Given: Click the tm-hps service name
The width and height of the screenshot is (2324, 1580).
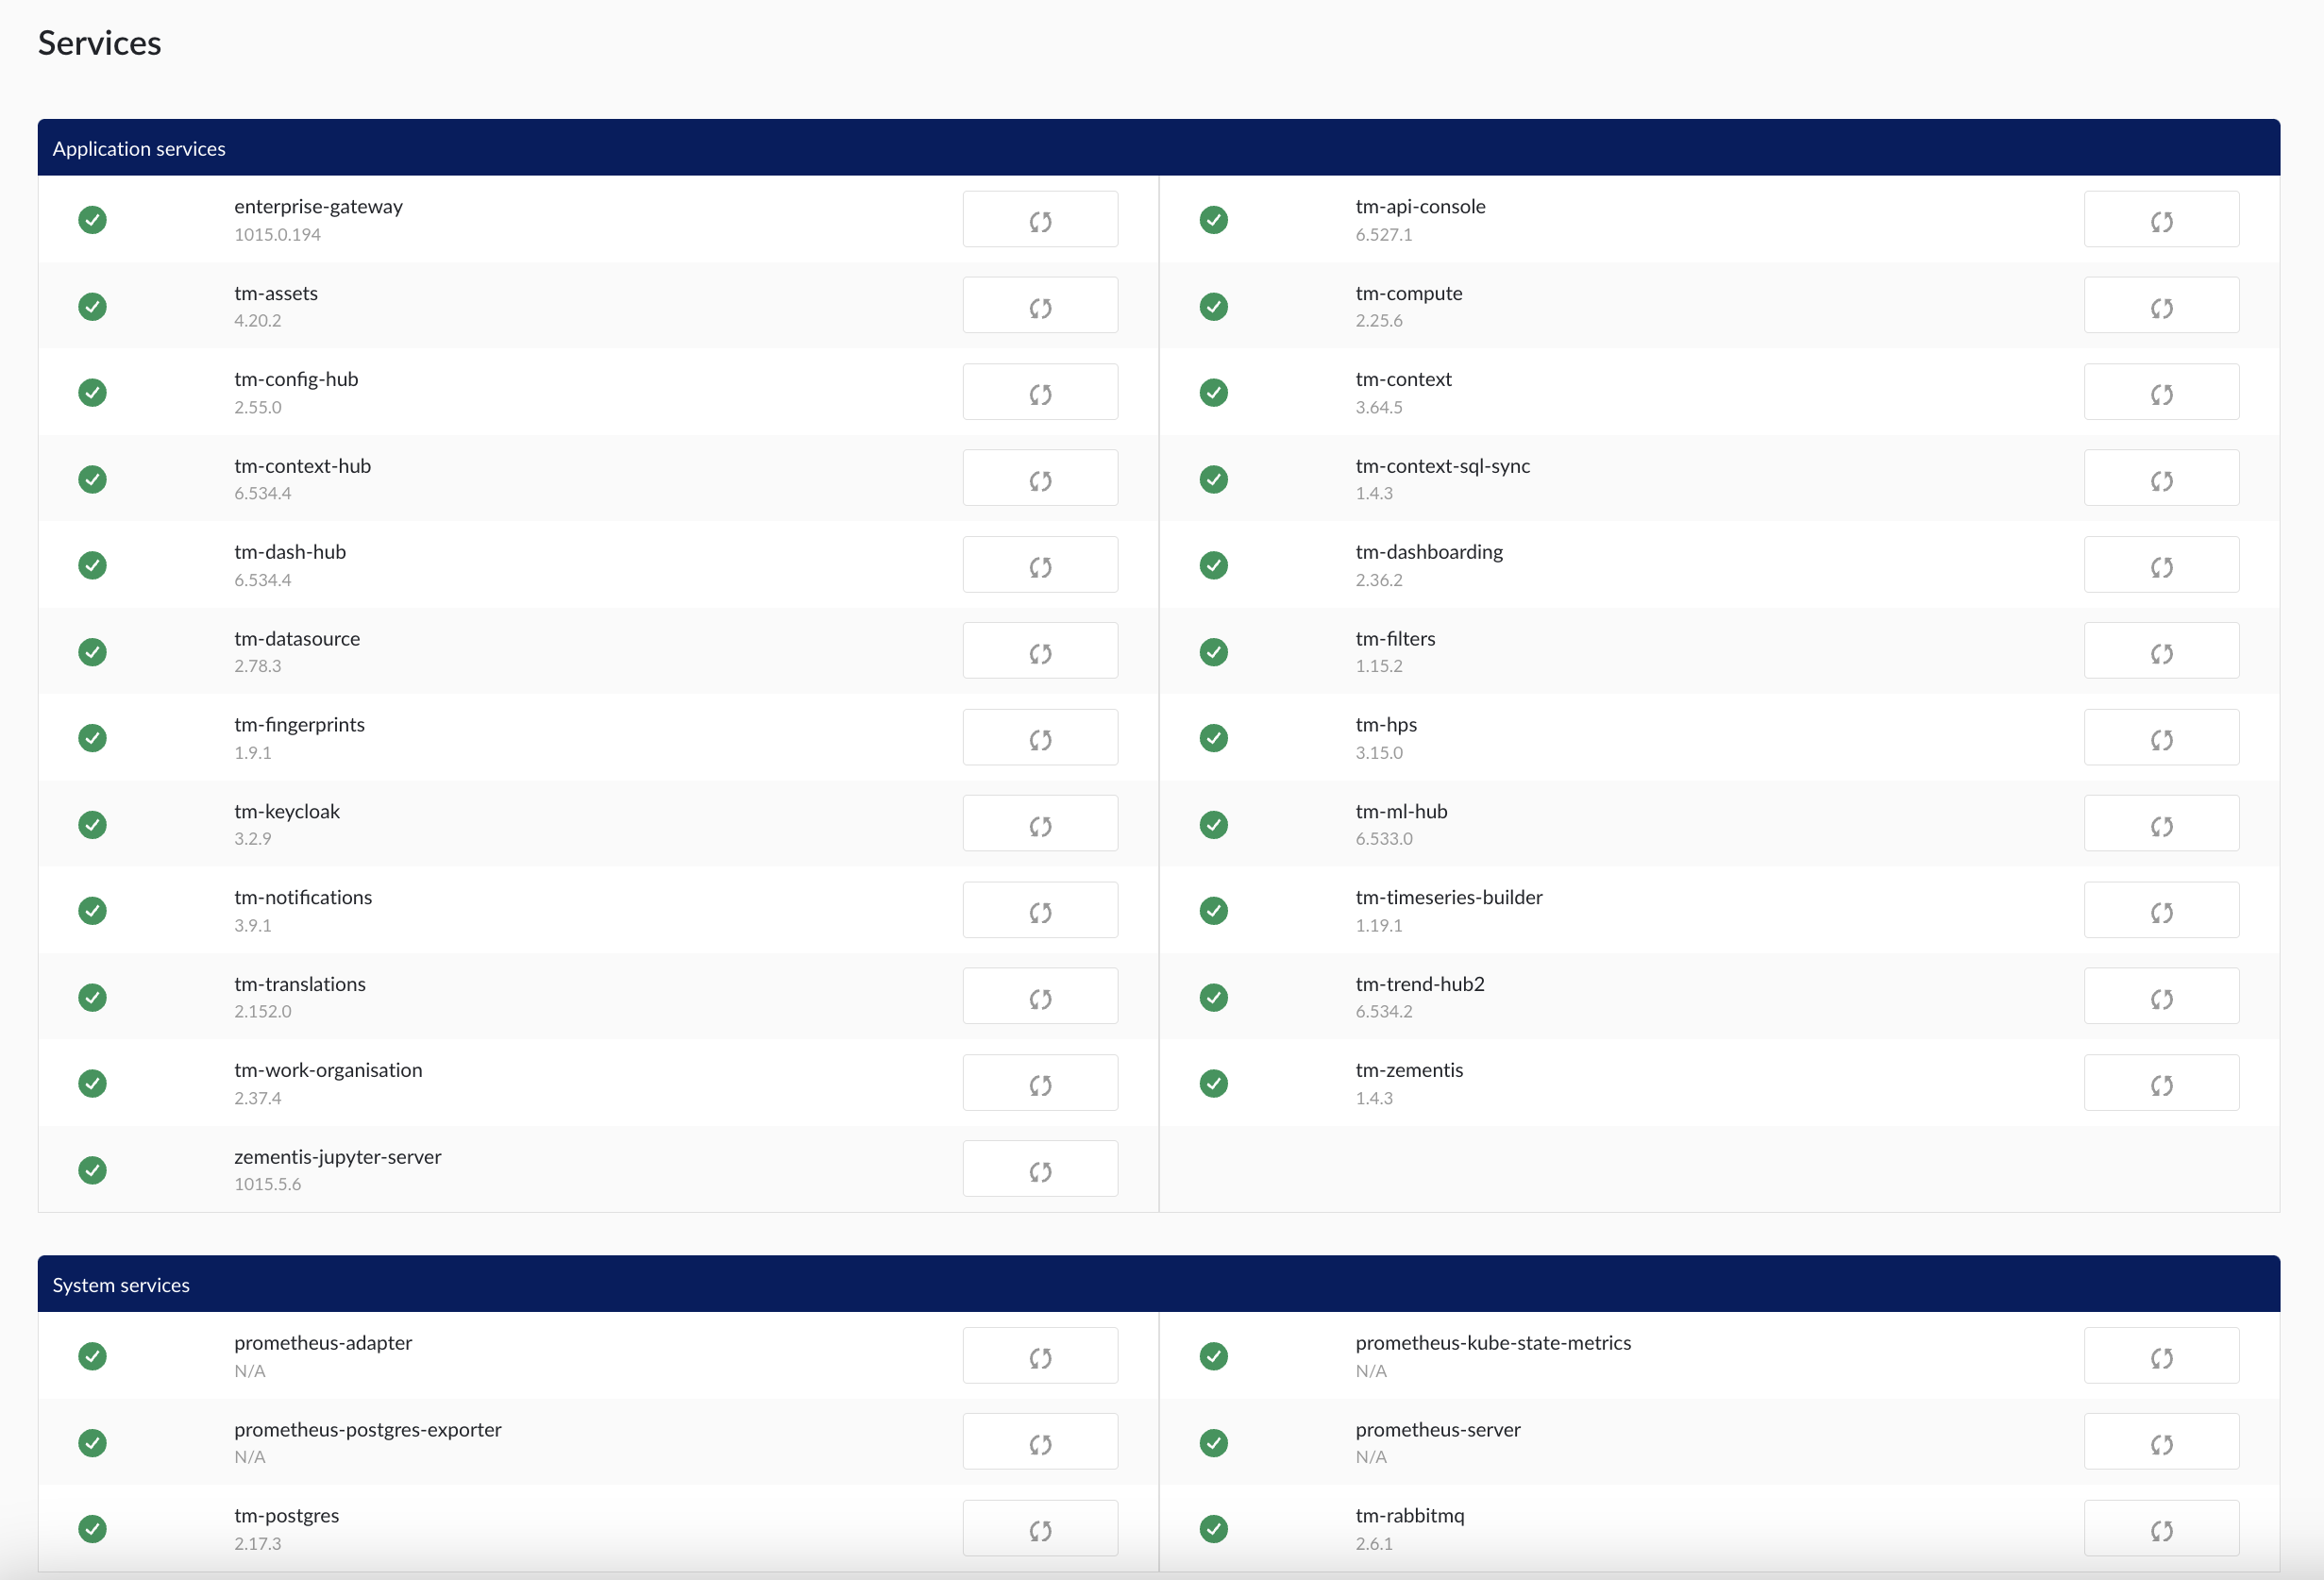Looking at the screenshot, I should [1386, 724].
